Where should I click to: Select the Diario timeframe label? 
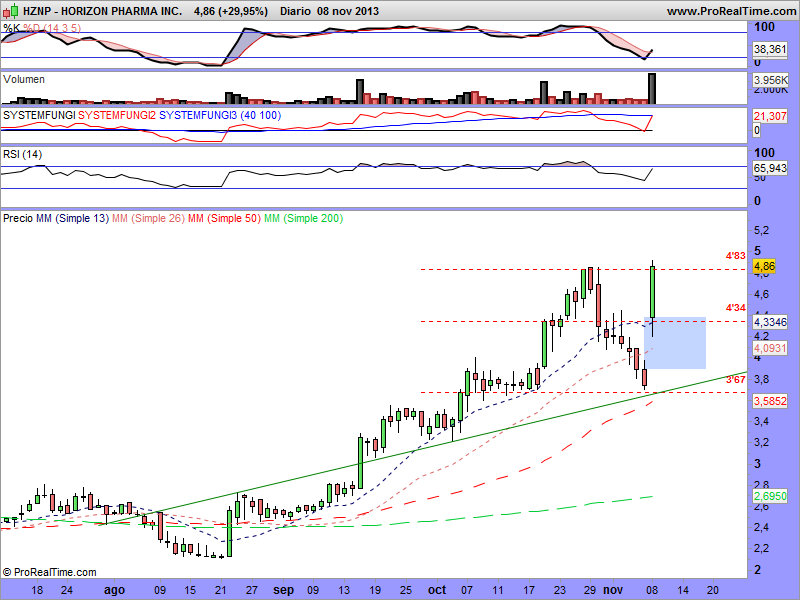tap(295, 11)
